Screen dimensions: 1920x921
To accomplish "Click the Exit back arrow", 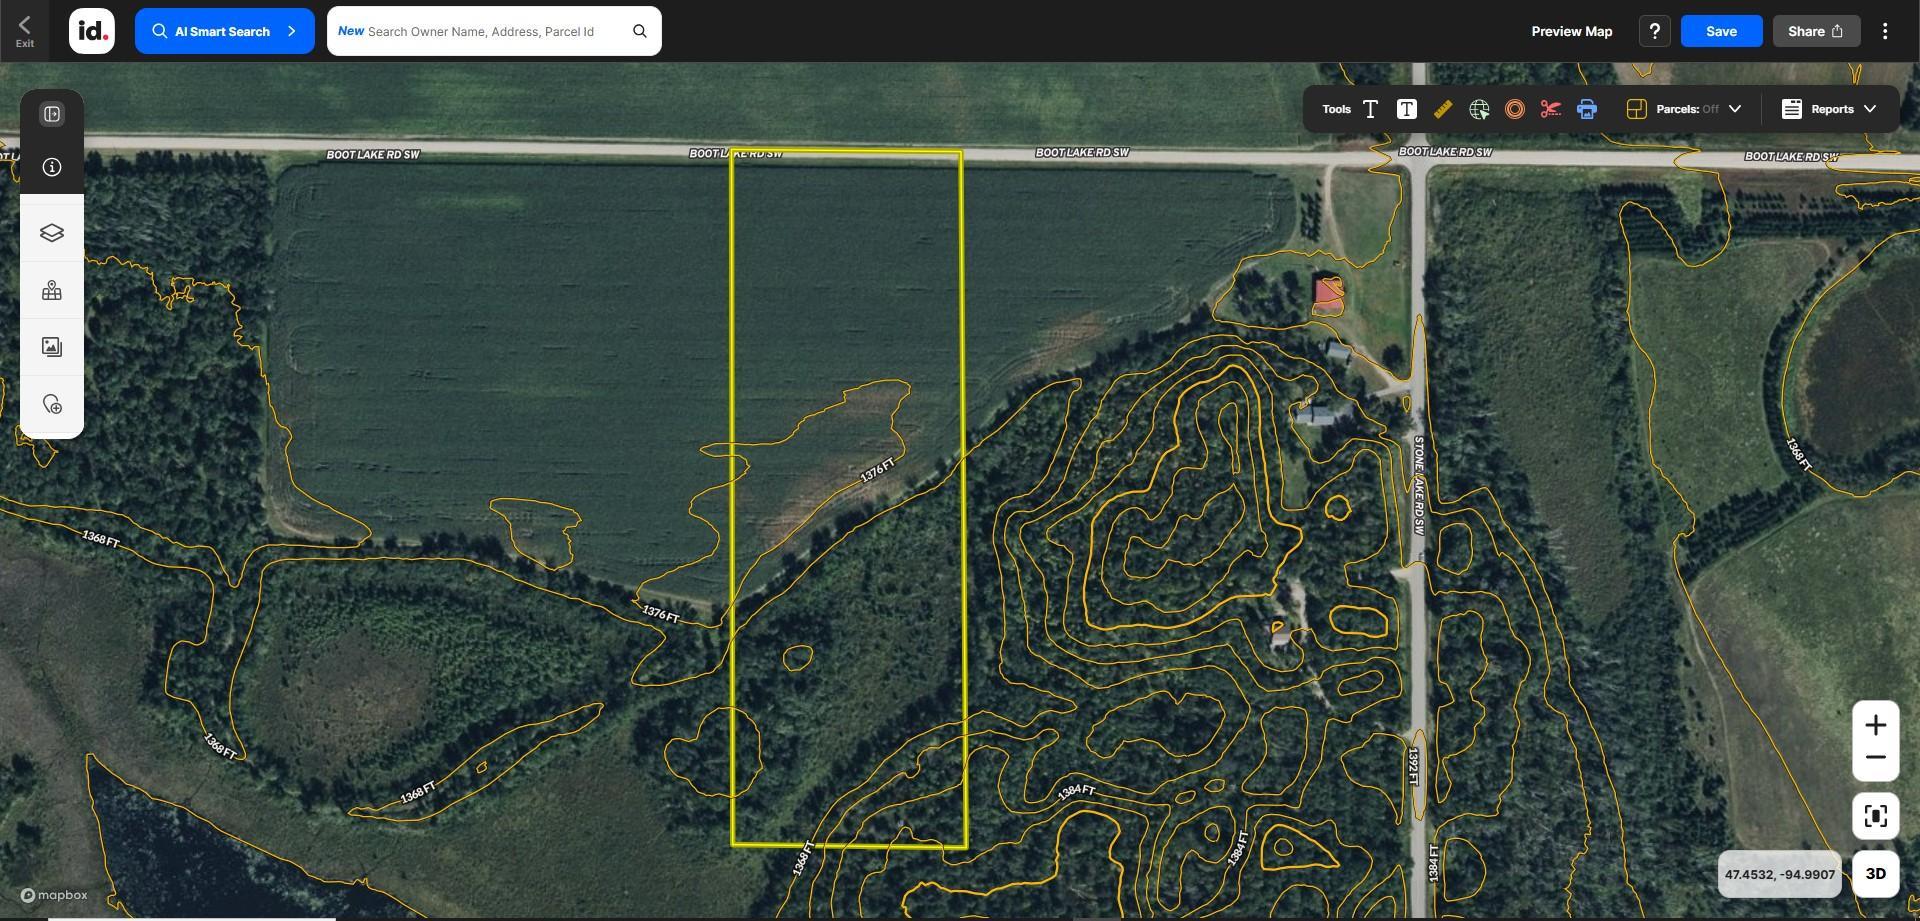I will pos(25,30).
